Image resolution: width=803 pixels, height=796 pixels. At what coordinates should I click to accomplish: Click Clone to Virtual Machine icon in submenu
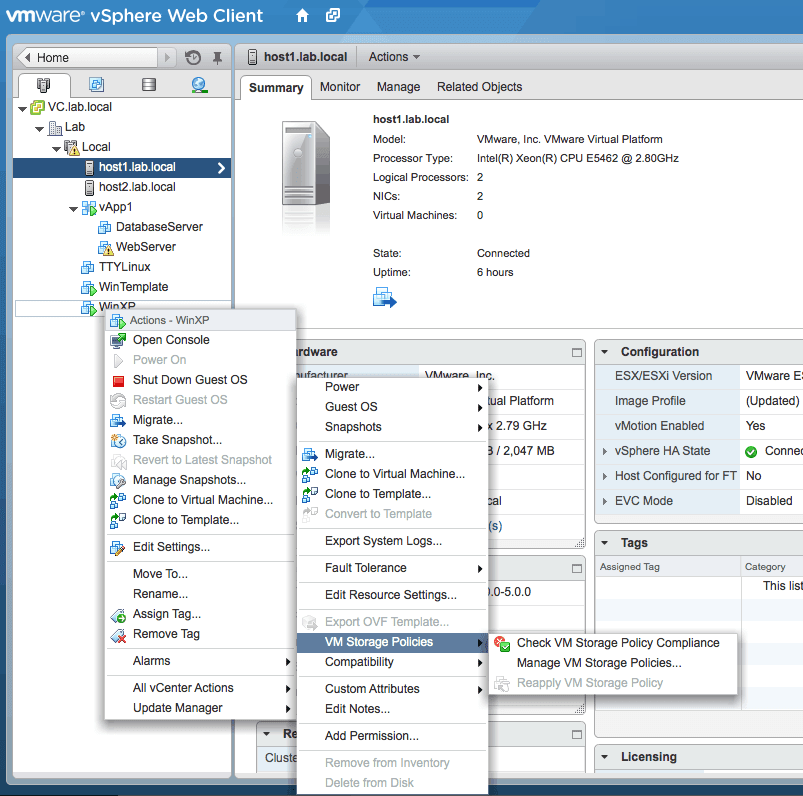(x=309, y=474)
